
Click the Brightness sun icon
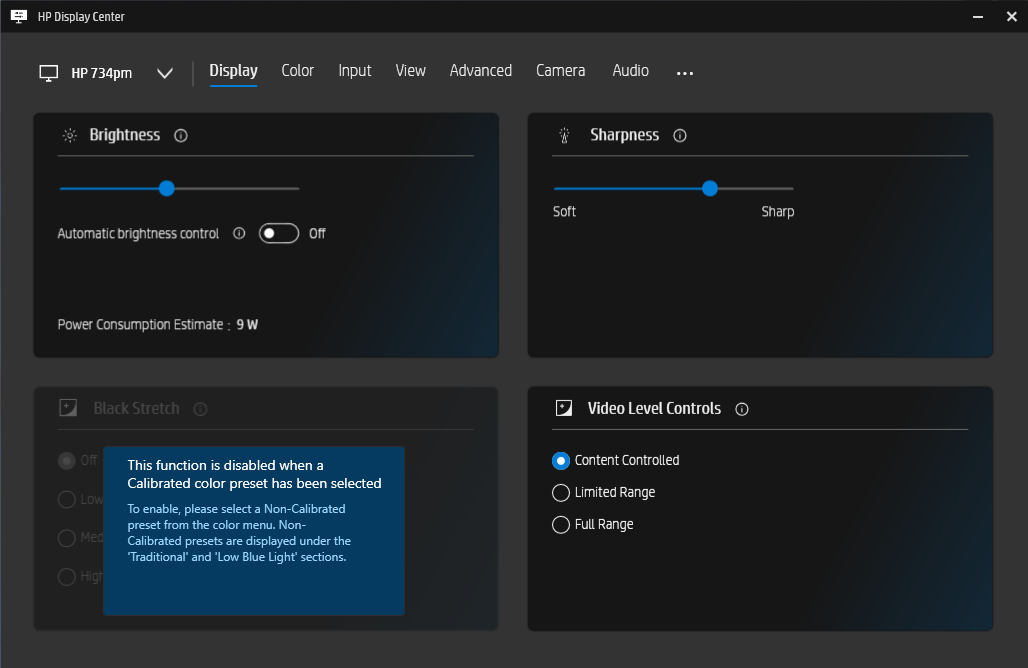(x=69, y=135)
